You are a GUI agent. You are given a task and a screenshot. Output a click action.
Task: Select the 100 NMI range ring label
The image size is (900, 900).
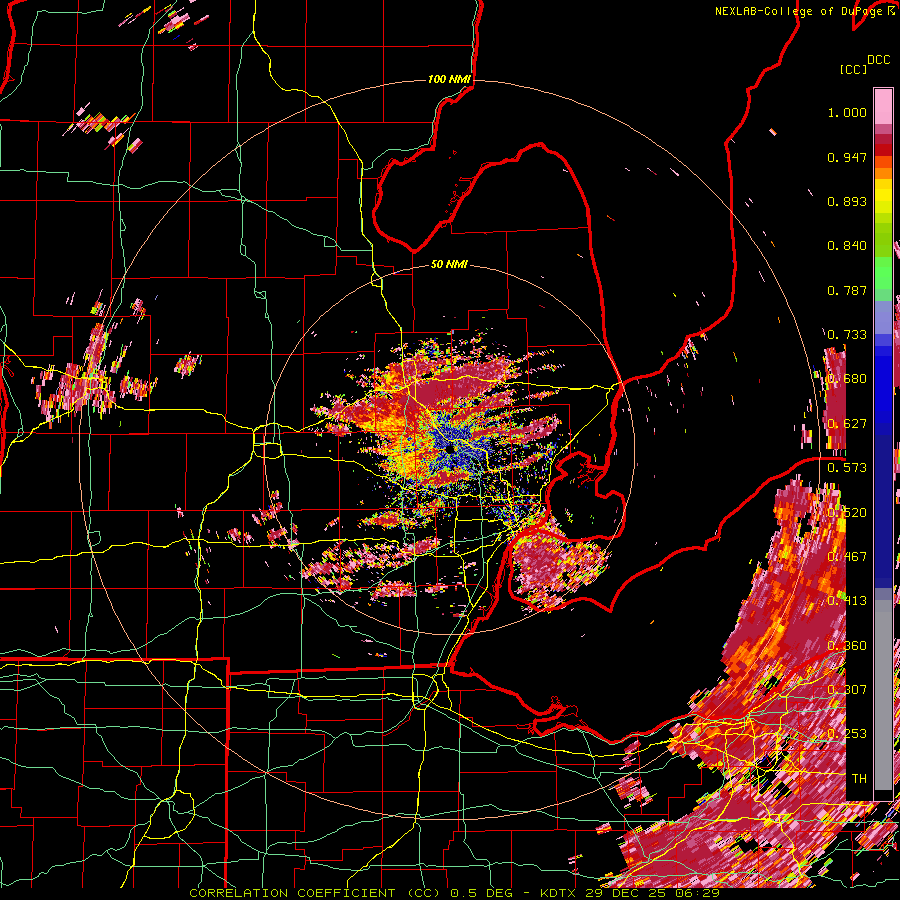449,79
